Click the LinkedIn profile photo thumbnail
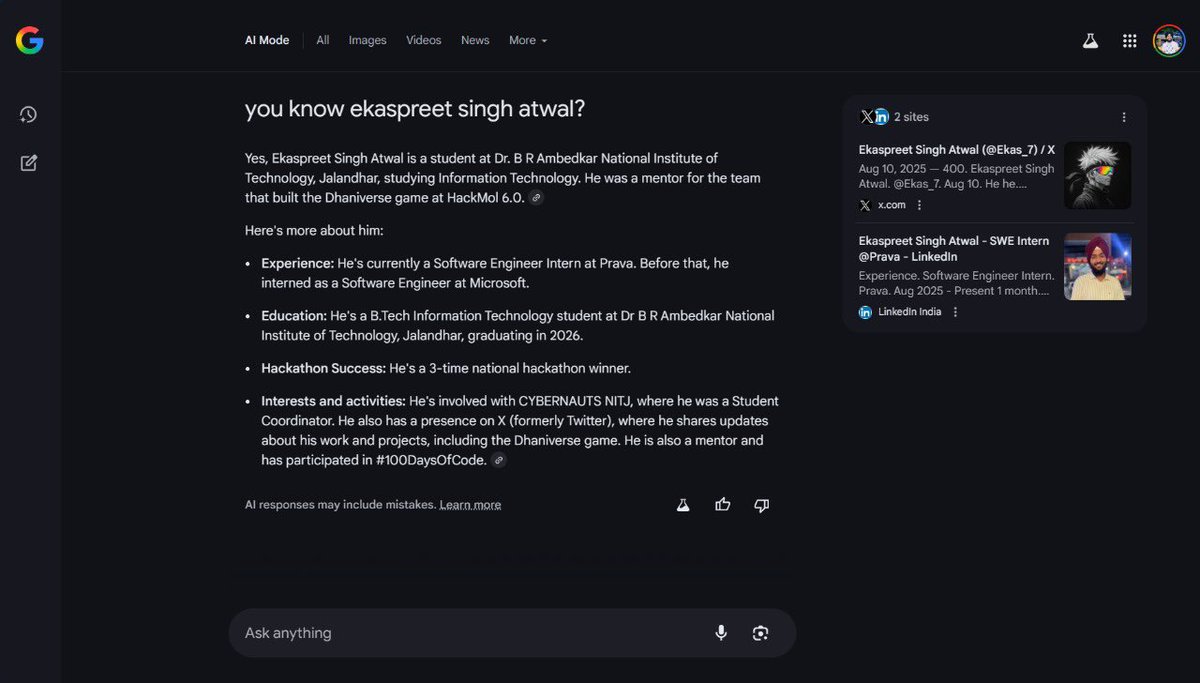 (1097, 266)
